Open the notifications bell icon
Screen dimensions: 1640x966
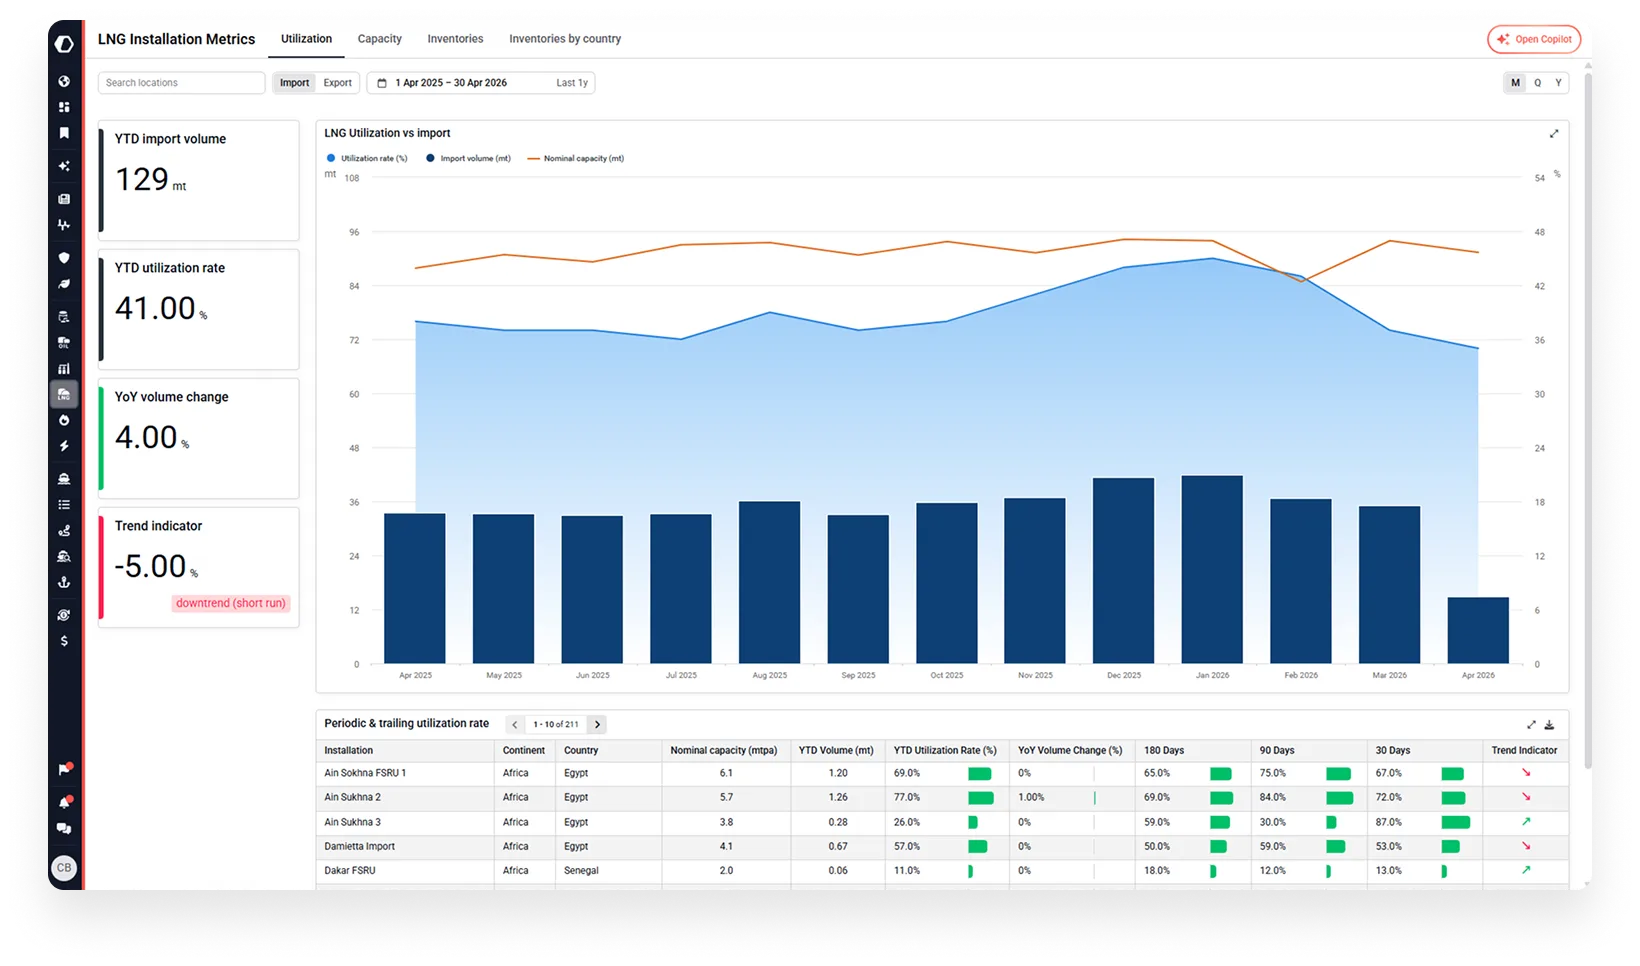[64, 801]
